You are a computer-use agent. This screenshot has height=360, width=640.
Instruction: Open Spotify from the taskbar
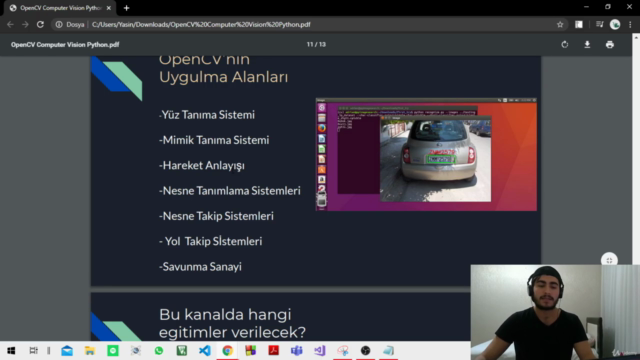113,350
